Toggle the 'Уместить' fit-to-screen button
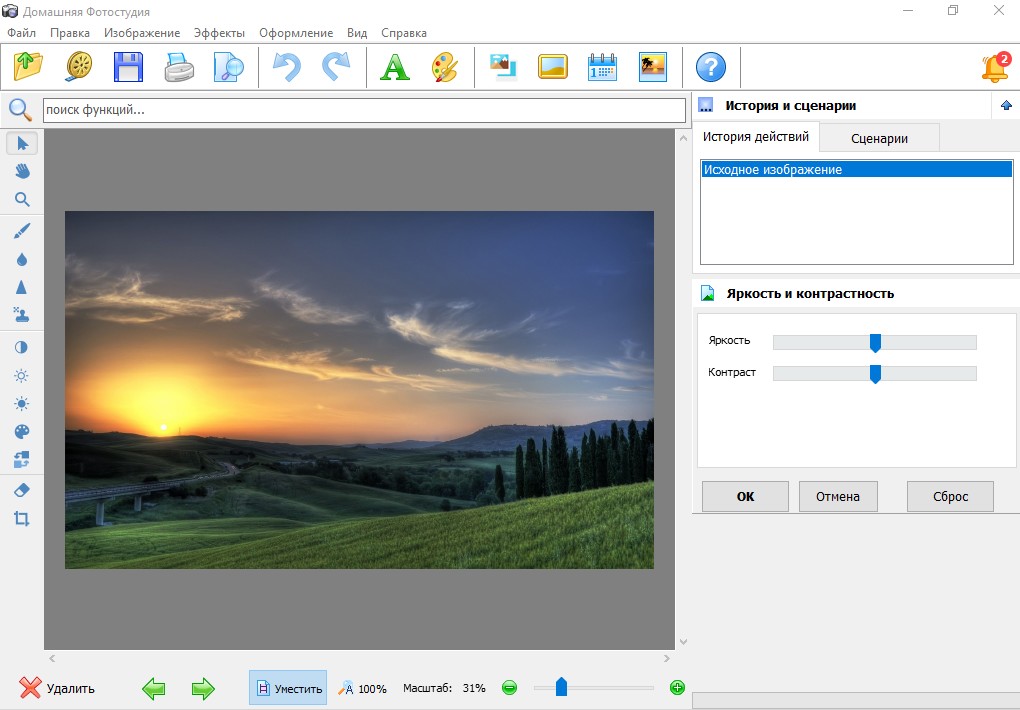1020x710 pixels. (x=288, y=688)
